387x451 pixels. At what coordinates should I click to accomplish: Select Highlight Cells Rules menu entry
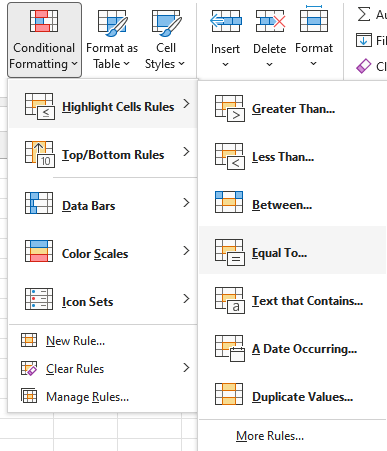[103, 105]
